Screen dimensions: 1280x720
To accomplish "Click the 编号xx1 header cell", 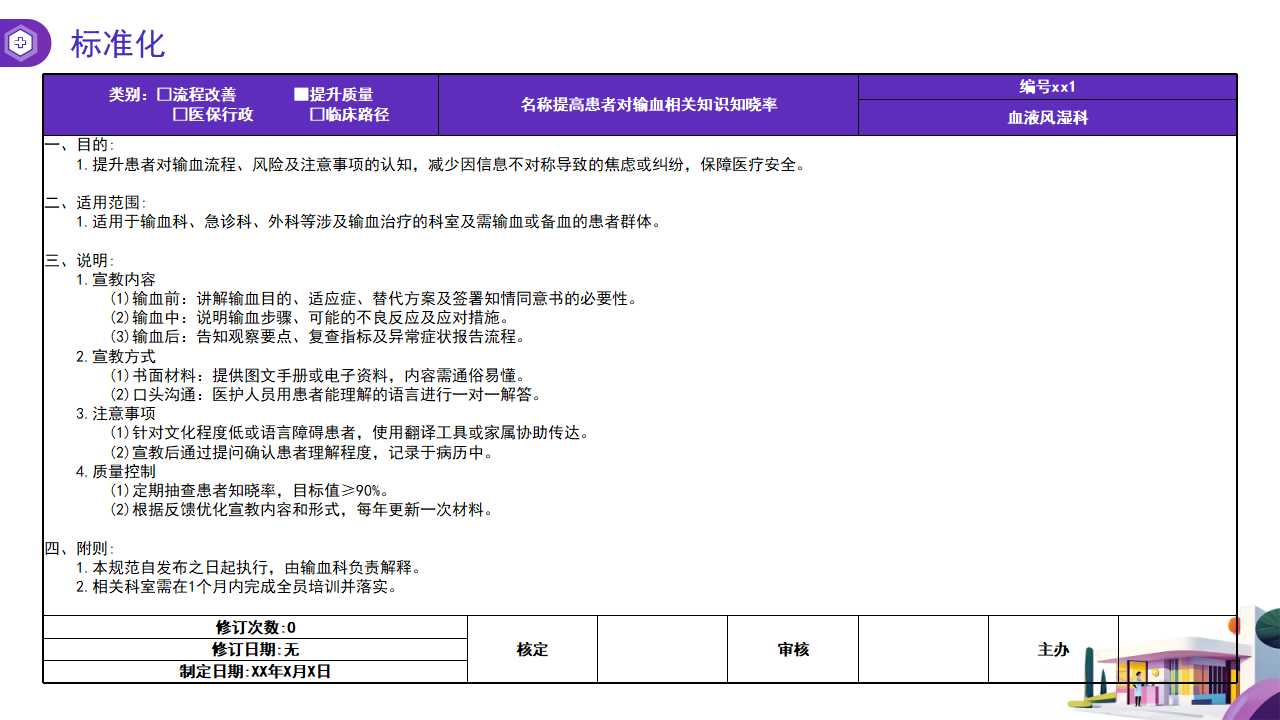I will pyautogui.click(x=1047, y=87).
